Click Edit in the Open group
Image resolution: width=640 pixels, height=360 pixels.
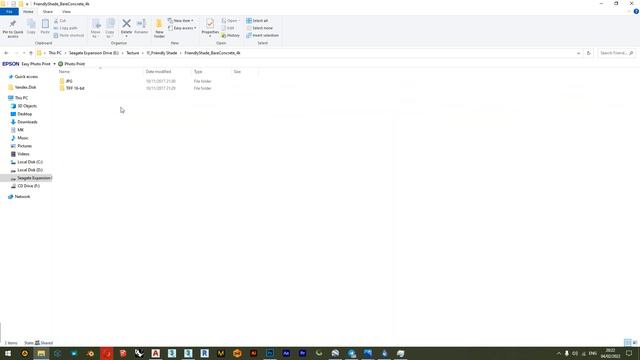tap(228, 28)
